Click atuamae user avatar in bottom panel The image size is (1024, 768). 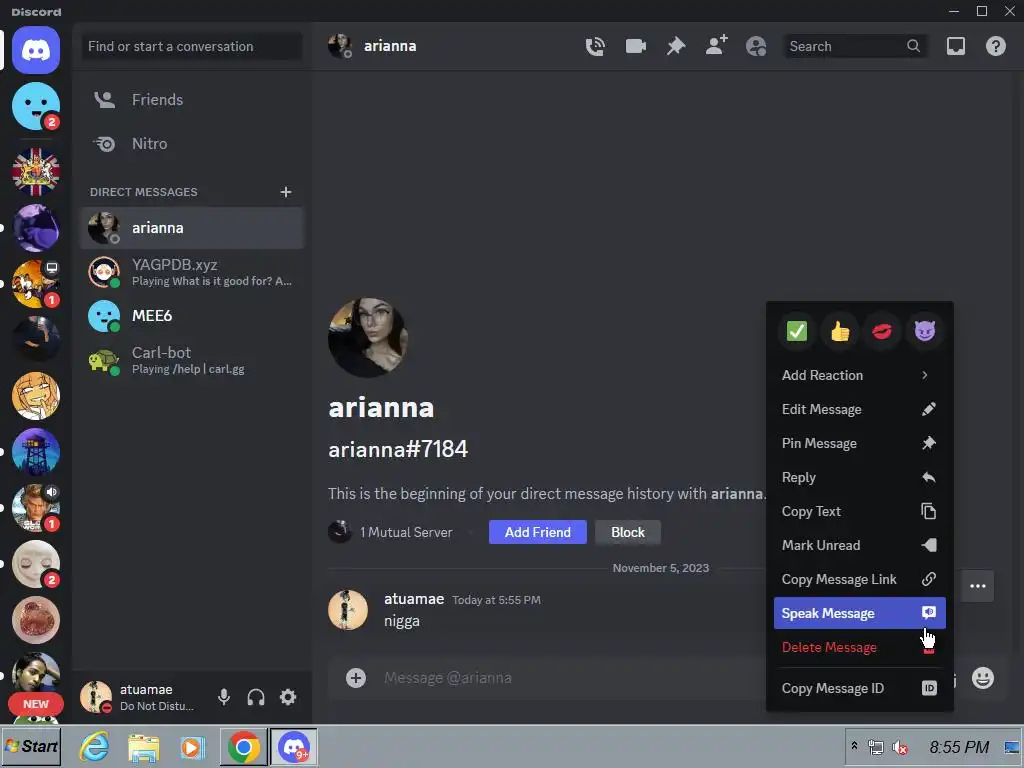tap(96, 697)
